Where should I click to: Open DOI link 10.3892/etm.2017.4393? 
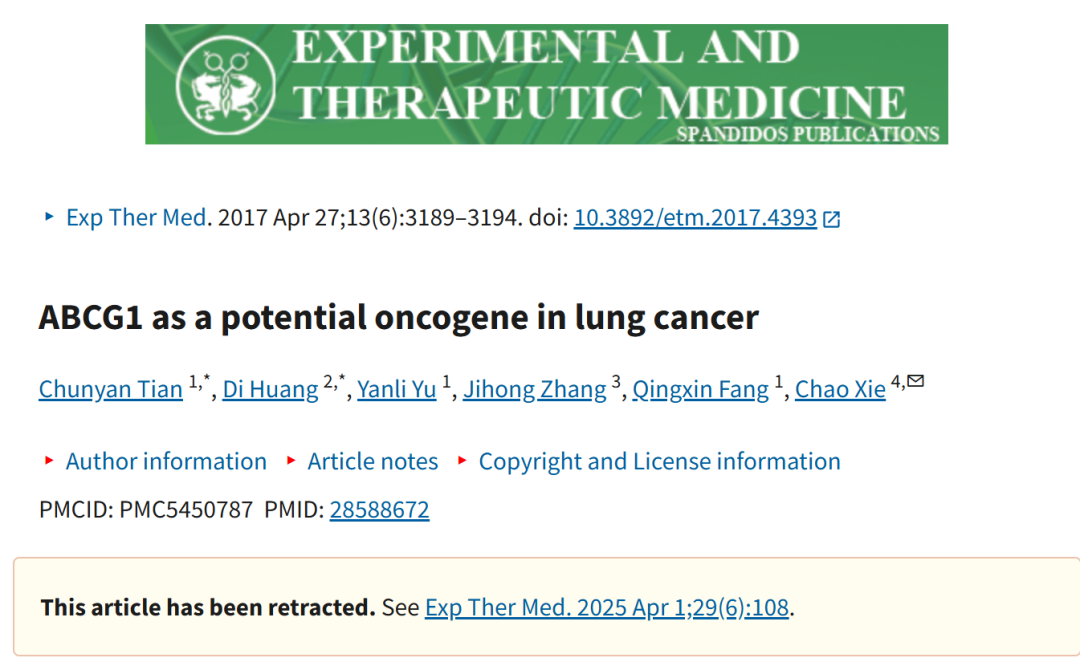click(x=695, y=218)
